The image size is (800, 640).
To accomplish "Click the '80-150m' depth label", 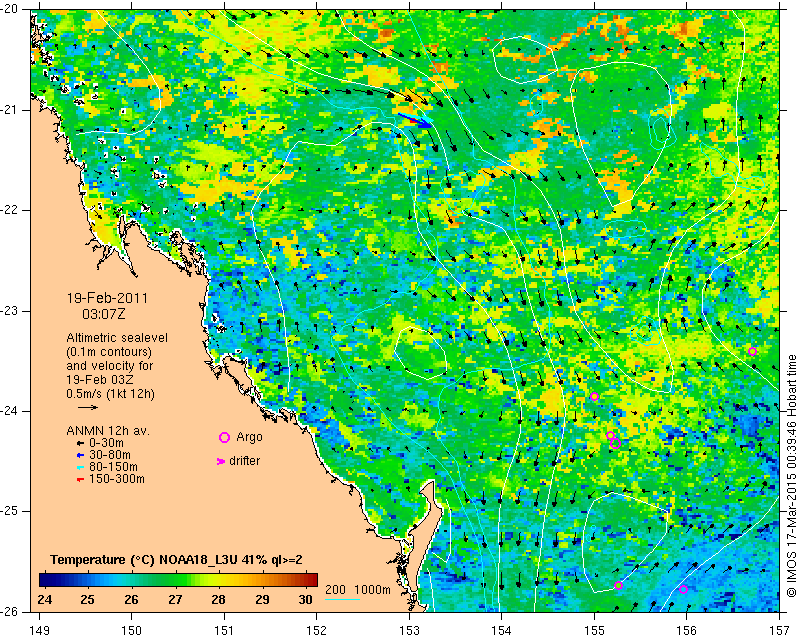I will pos(113,467).
